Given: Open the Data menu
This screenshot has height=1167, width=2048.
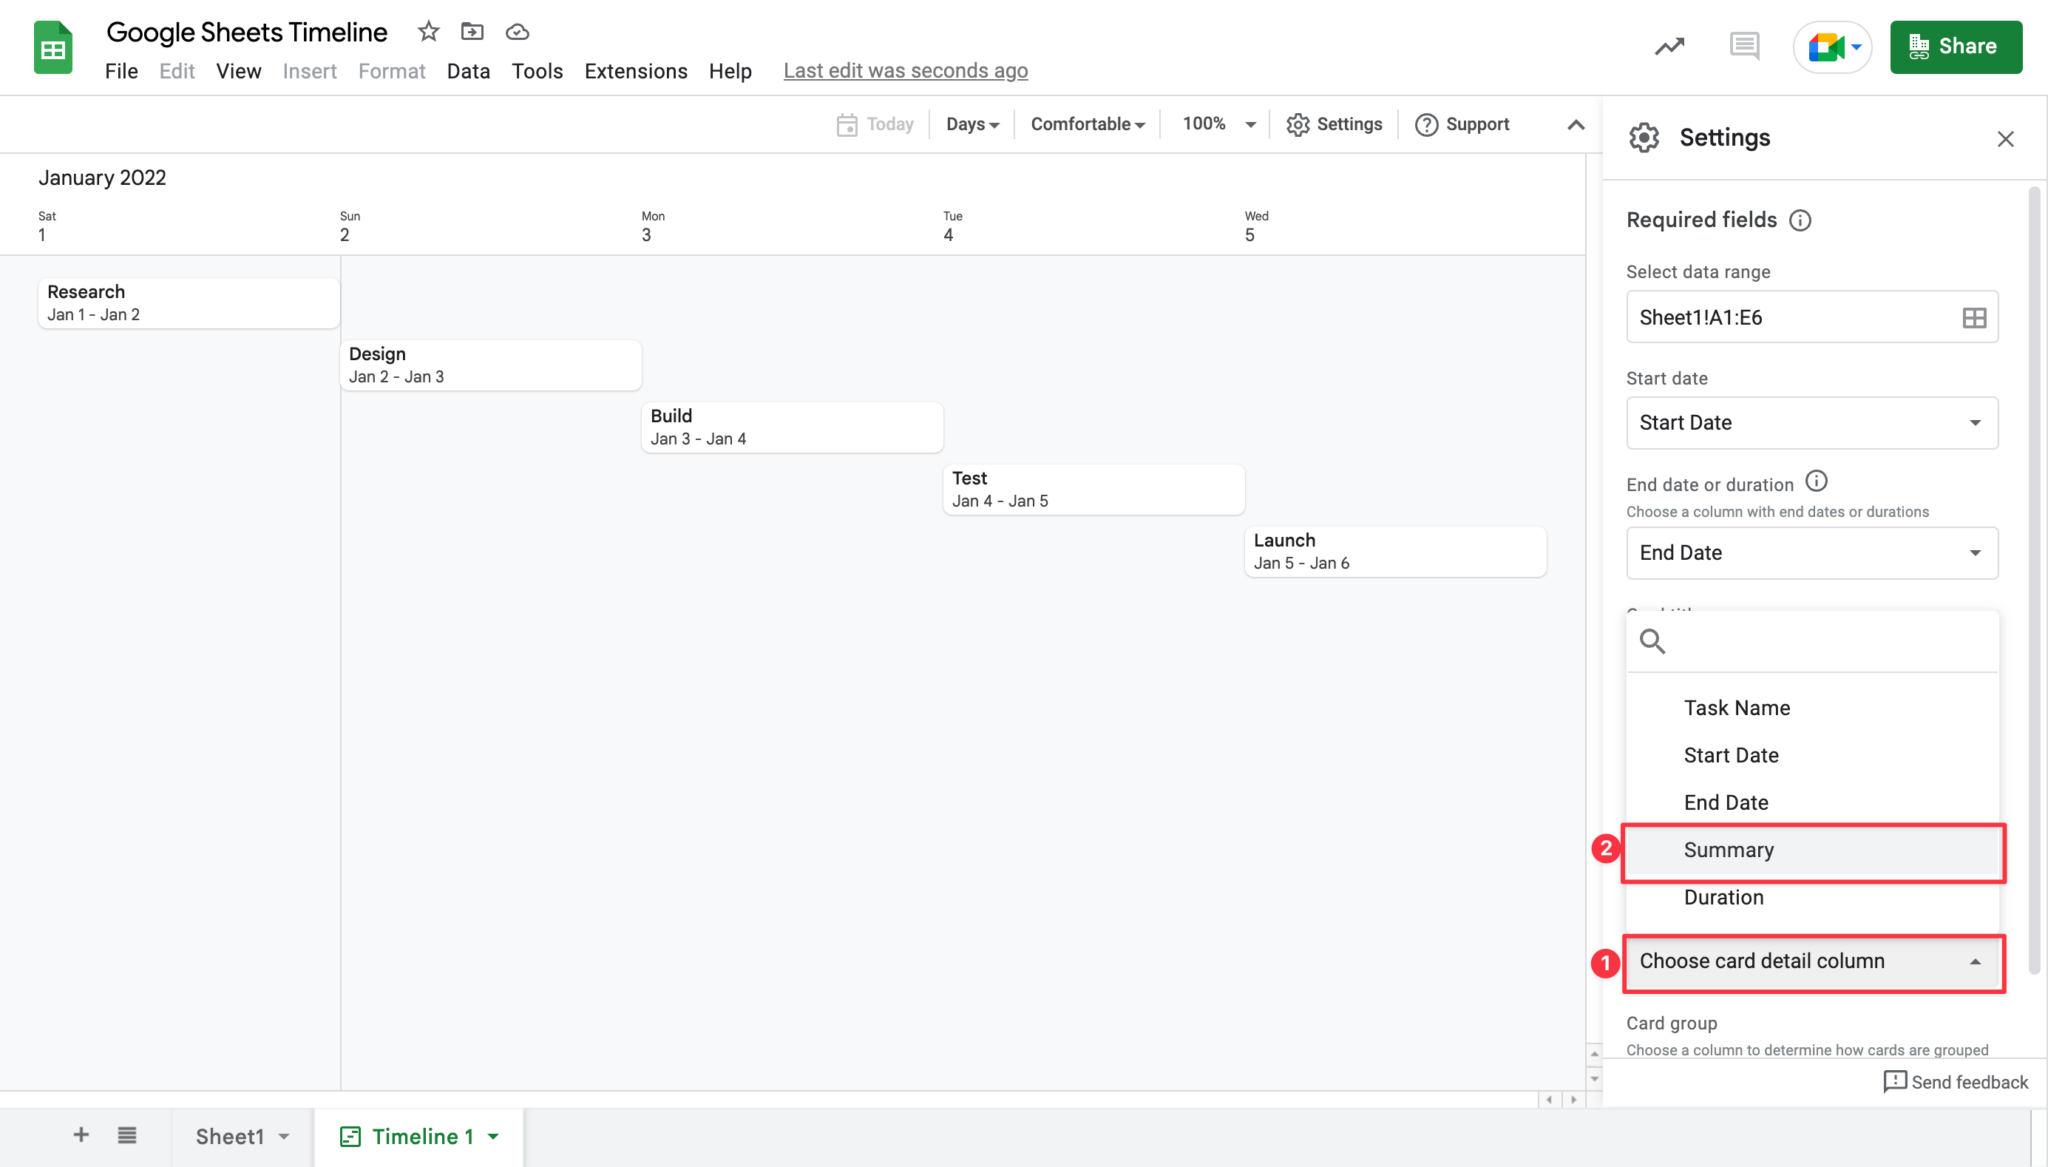Looking at the screenshot, I should click(x=468, y=71).
